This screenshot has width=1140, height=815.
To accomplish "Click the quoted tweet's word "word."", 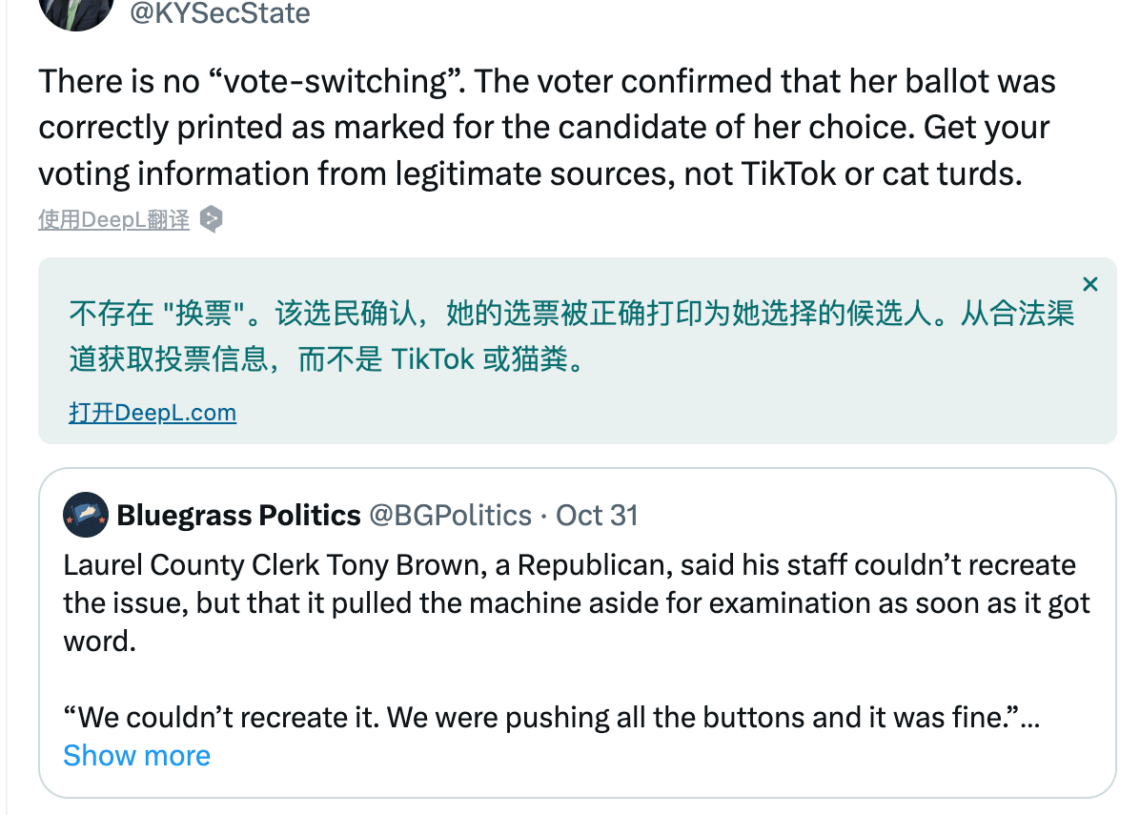I will [100, 641].
